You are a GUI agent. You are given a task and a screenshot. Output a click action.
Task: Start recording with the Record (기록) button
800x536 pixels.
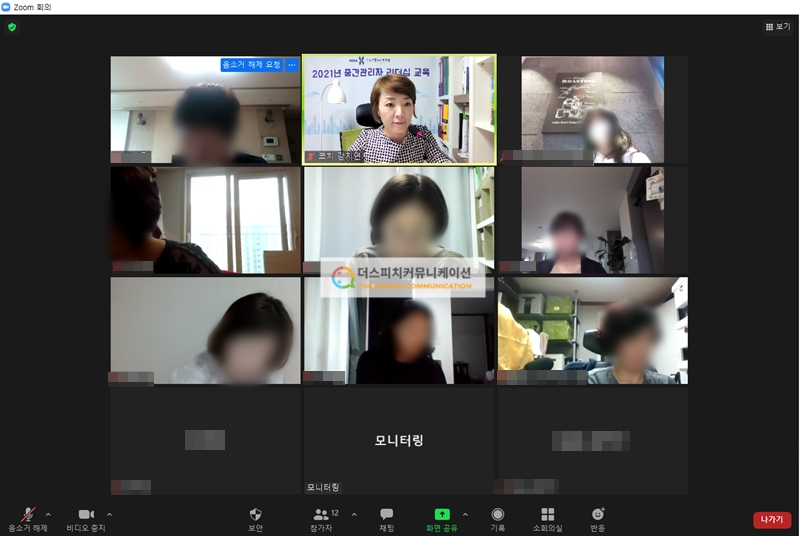click(x=497, y=518)
